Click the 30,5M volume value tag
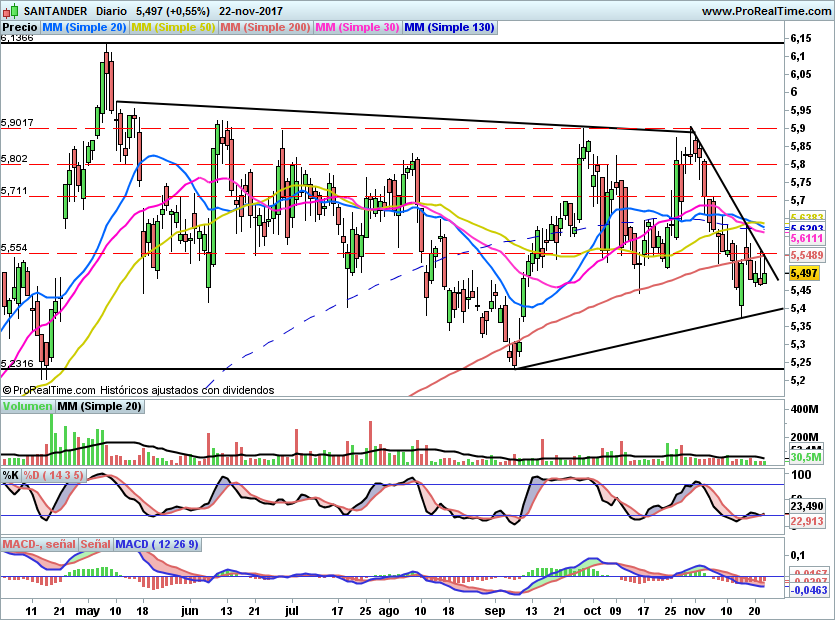 pyautogui.click(x=805, y=458)
